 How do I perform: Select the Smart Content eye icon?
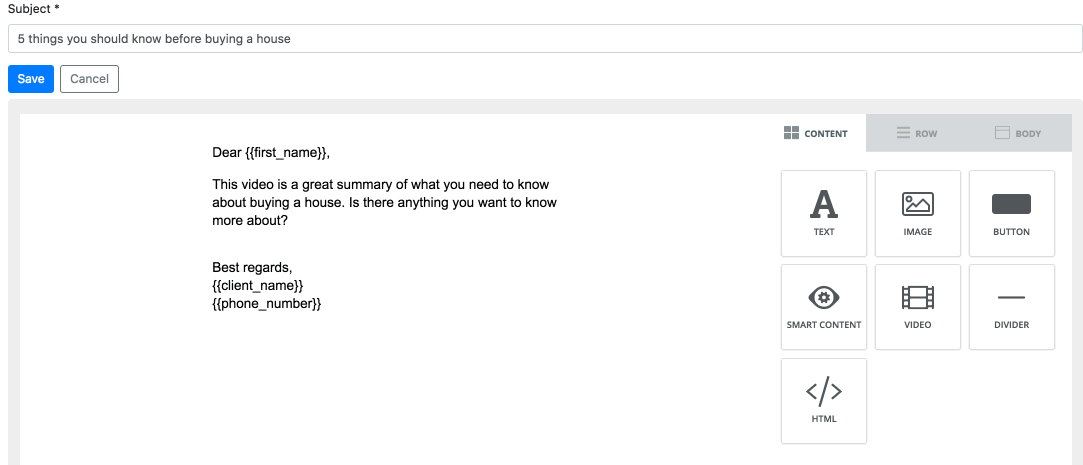(x=823, y=298)
